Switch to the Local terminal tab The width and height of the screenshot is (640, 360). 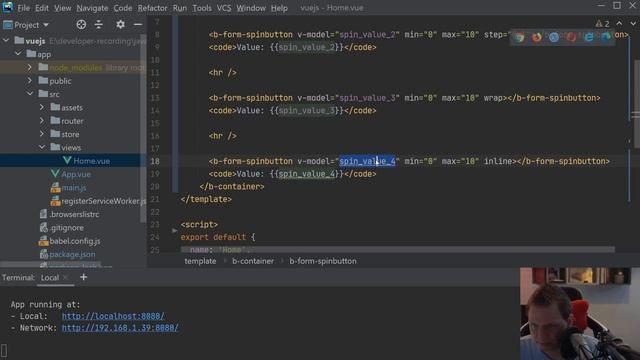[x=50, y=278]
